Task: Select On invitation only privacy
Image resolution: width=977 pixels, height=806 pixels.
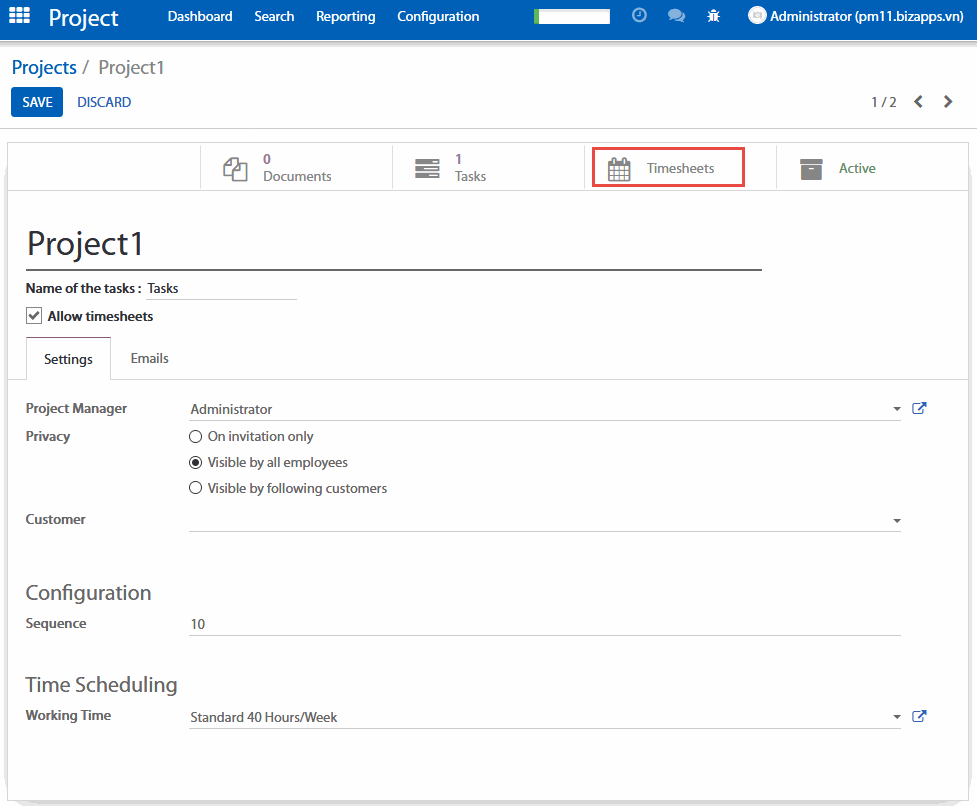Action: [196, 437]
